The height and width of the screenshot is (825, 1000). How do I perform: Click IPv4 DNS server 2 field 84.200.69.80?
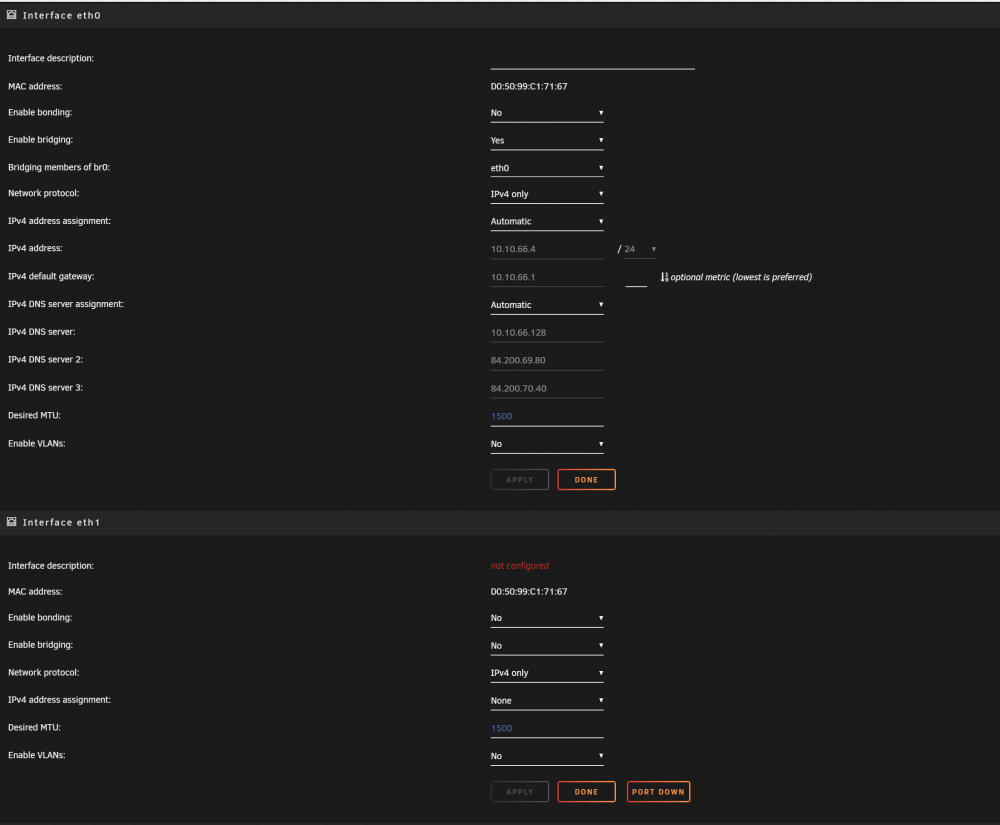tap(547, 360)
